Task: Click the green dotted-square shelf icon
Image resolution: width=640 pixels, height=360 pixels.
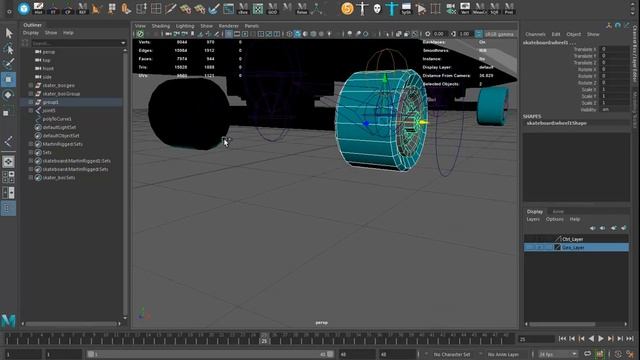Action: [258, 8]
